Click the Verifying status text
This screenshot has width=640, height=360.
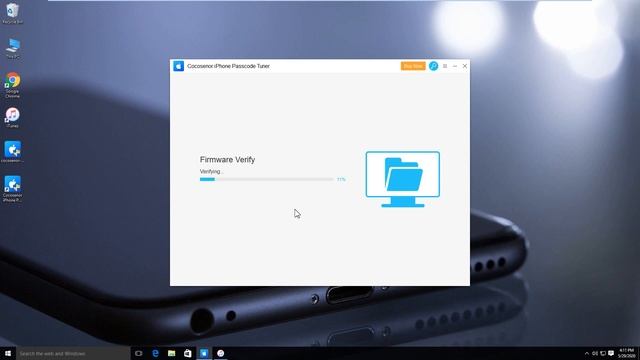[x=211, y=171]
